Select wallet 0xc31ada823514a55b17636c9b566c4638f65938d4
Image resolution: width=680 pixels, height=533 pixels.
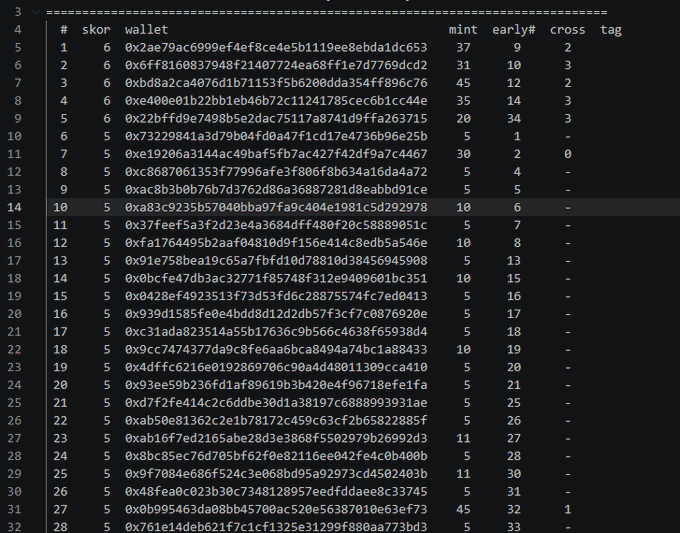pos(276,332)
